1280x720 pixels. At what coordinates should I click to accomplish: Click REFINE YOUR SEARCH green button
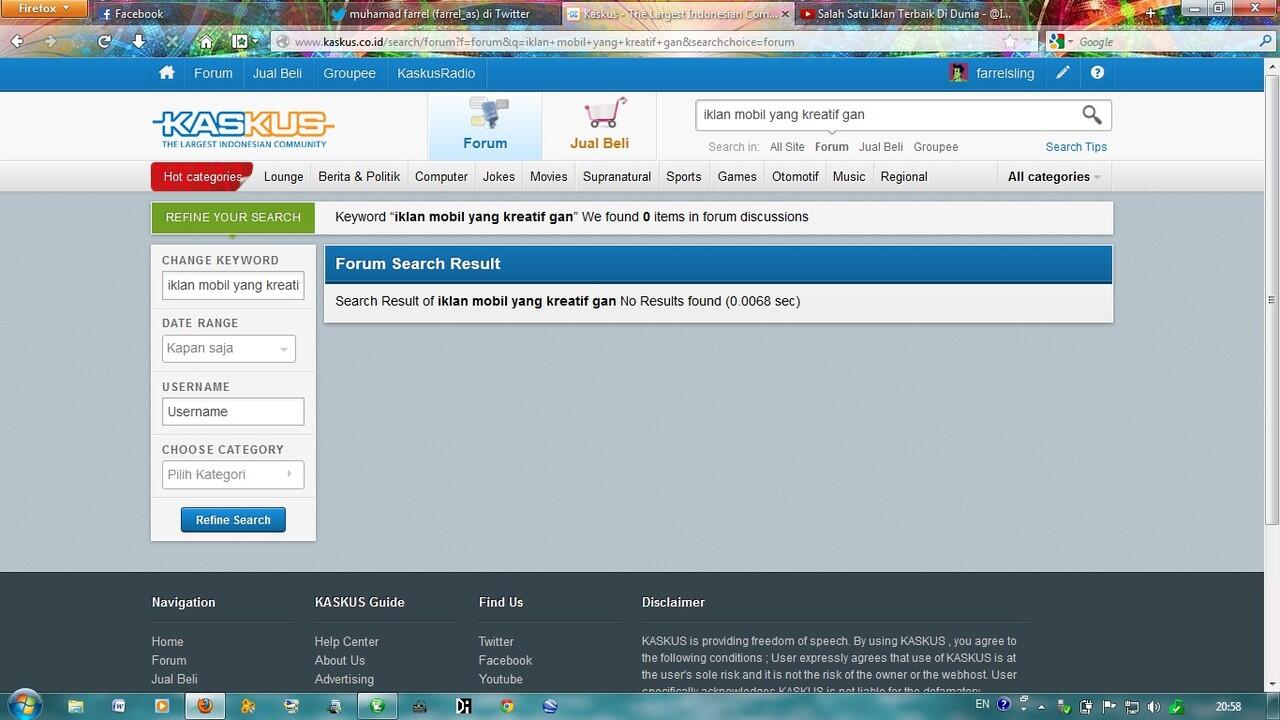point(233,217)
